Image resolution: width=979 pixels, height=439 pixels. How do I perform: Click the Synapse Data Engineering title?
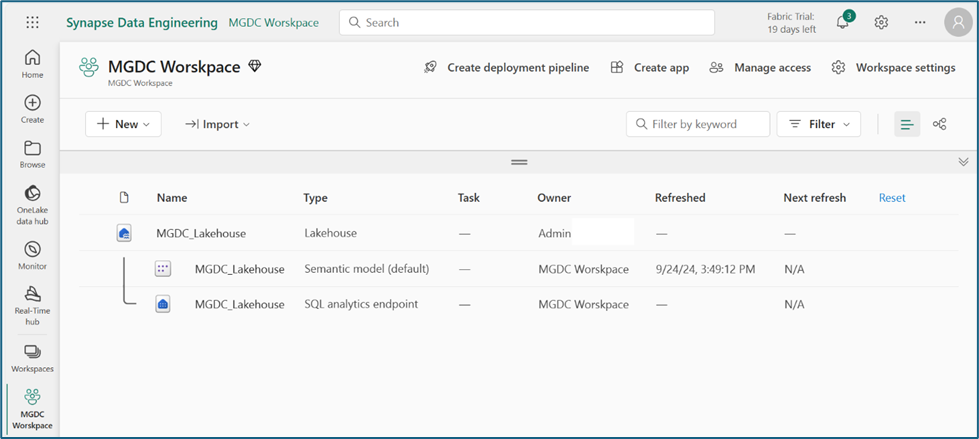tap(142, 23)
